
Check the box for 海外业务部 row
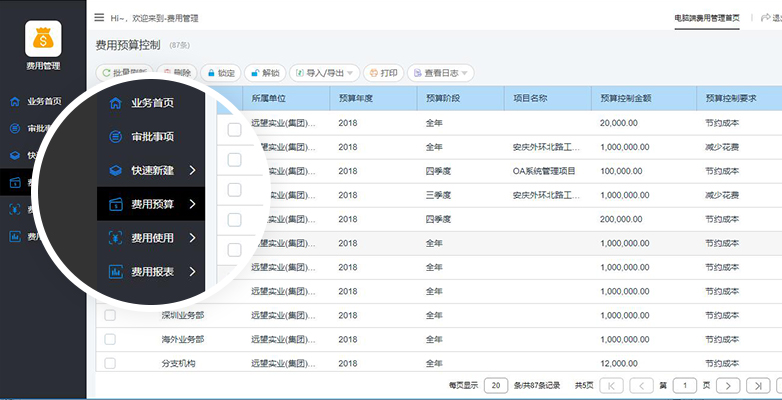pyautogui.click(x=110, y=339)
